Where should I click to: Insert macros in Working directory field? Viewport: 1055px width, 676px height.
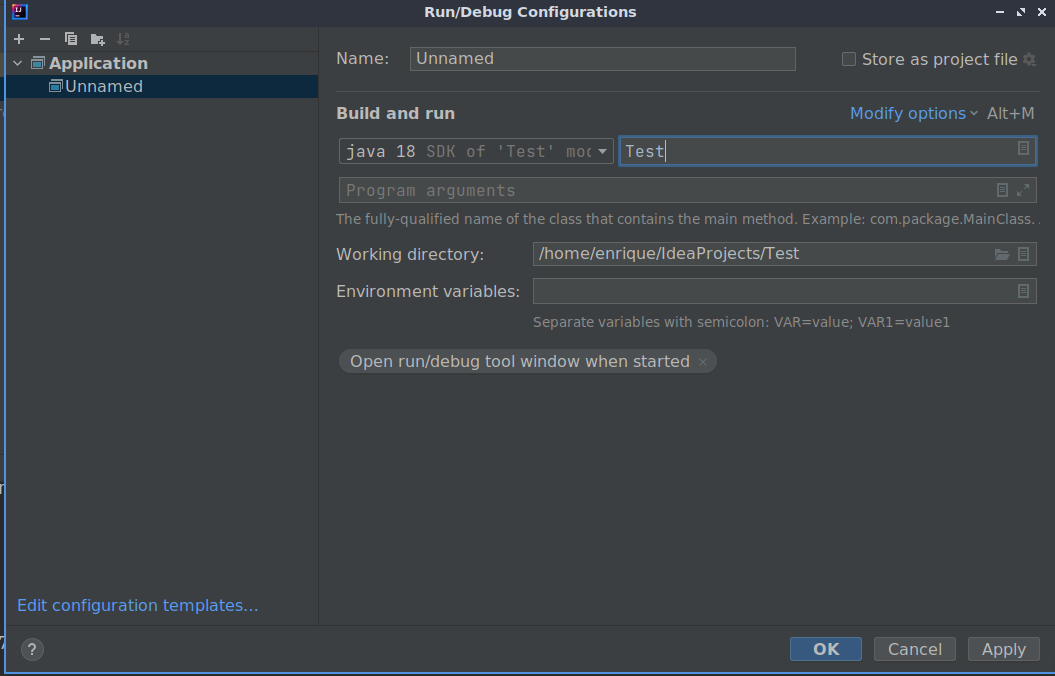tap(1023, 254)
